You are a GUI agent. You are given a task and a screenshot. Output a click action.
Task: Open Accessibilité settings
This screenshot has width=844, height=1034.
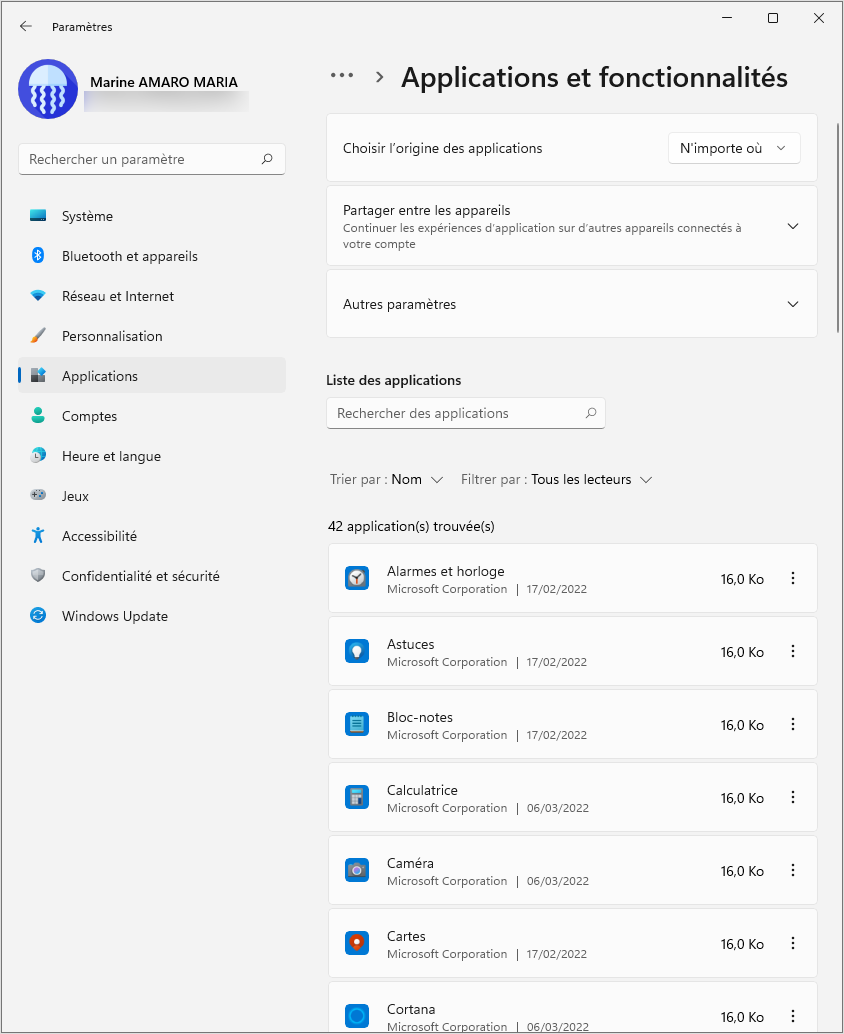coord(152,535)
